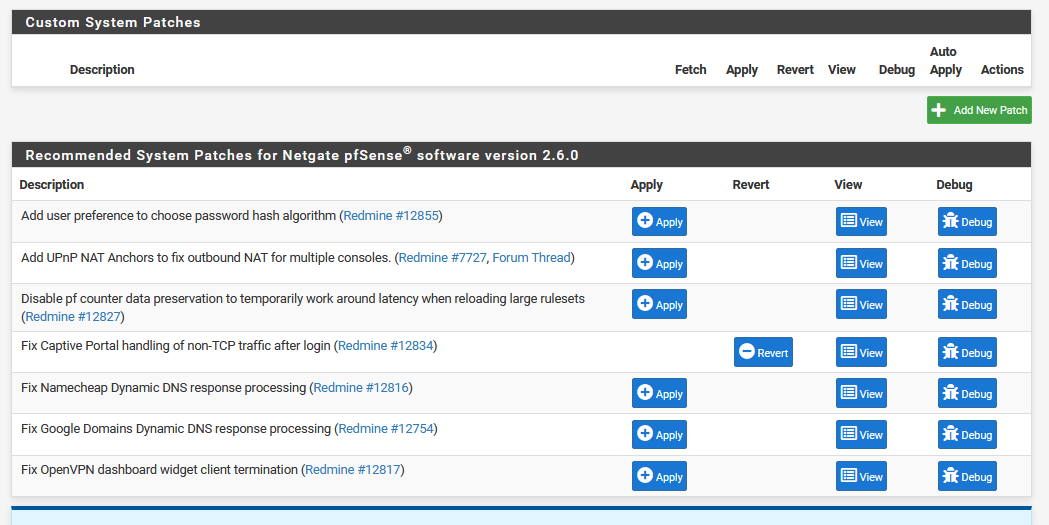Click Debug column header in Custom Patches
This screenshot has height=525, width=1049.
click(x=896, y=70)
